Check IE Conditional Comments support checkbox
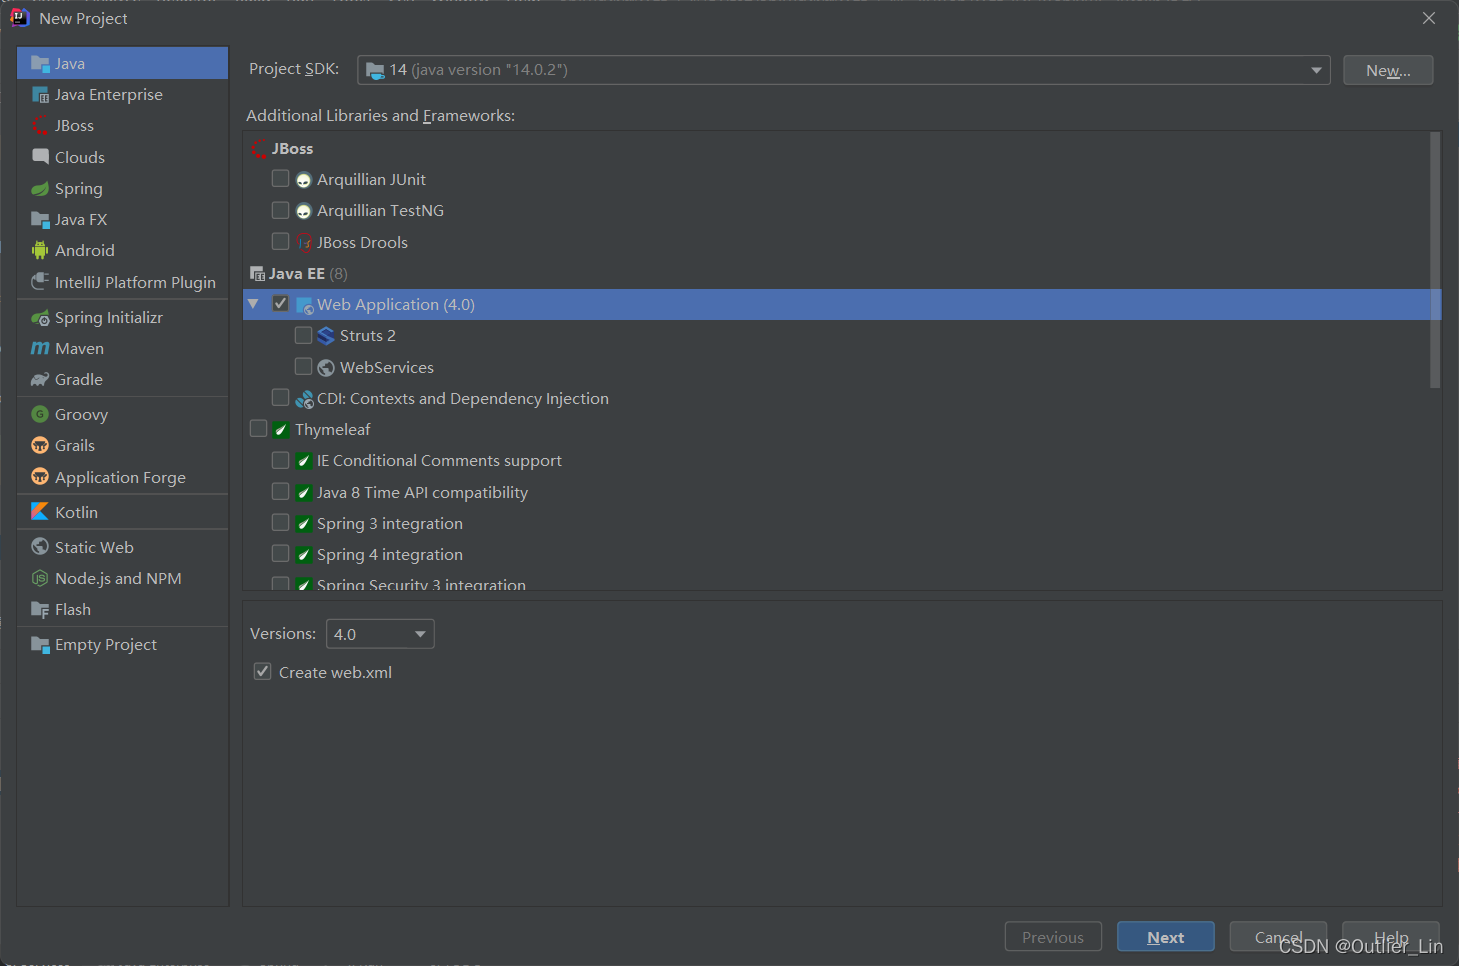 click(x=281, y=460)
